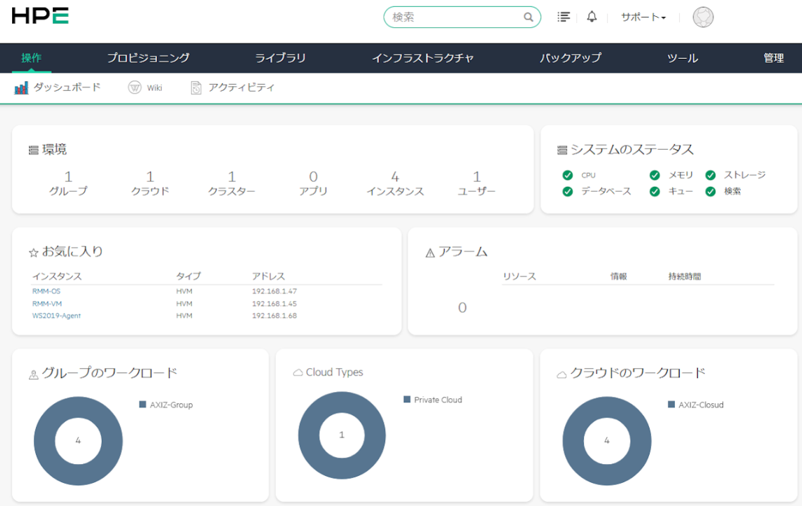
Task: Go to ダッシュボード sub-tab
Action: 57,87
